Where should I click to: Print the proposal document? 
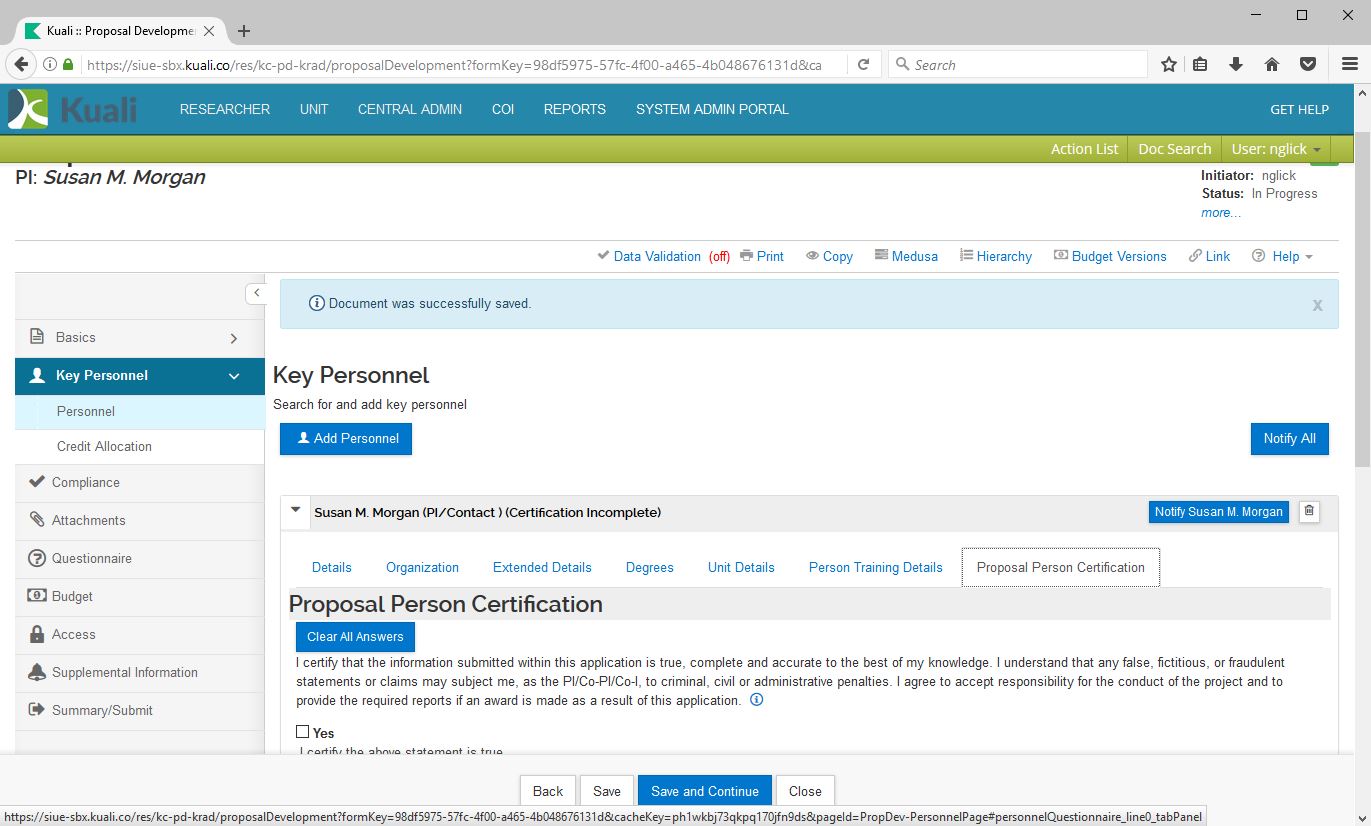pos(761,256)
